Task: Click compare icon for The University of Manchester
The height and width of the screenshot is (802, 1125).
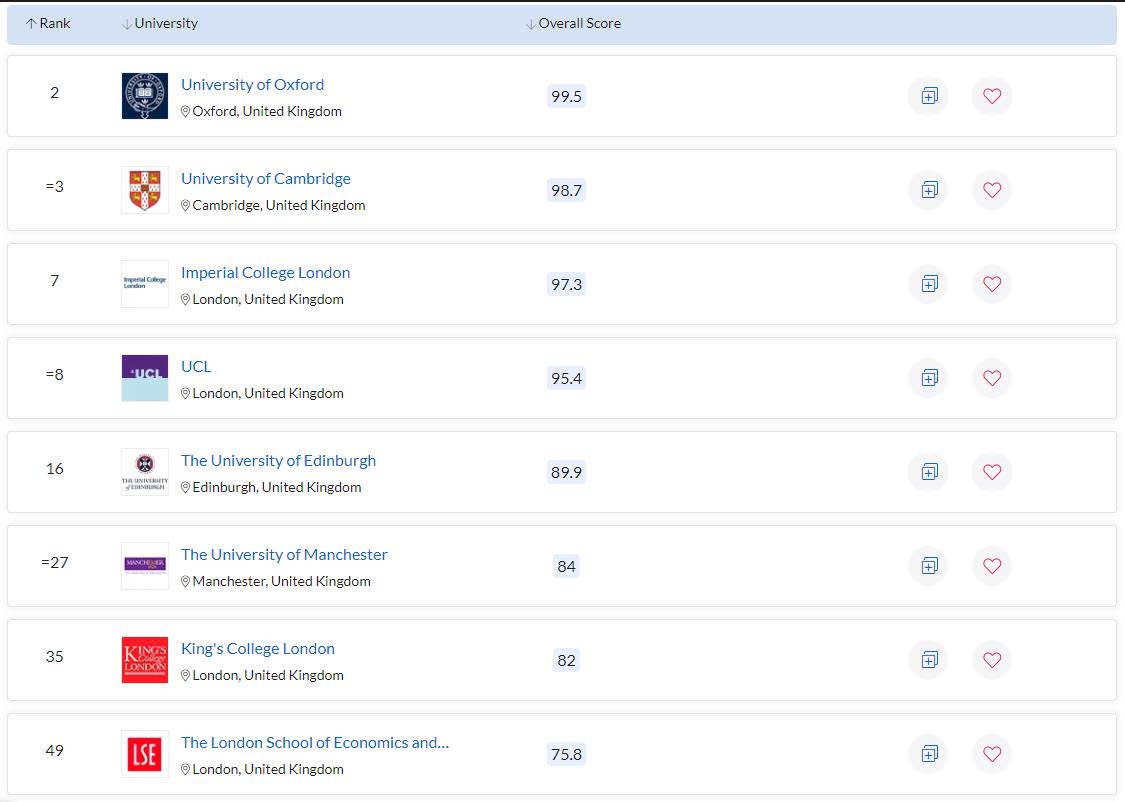Action: click(929, 566)
